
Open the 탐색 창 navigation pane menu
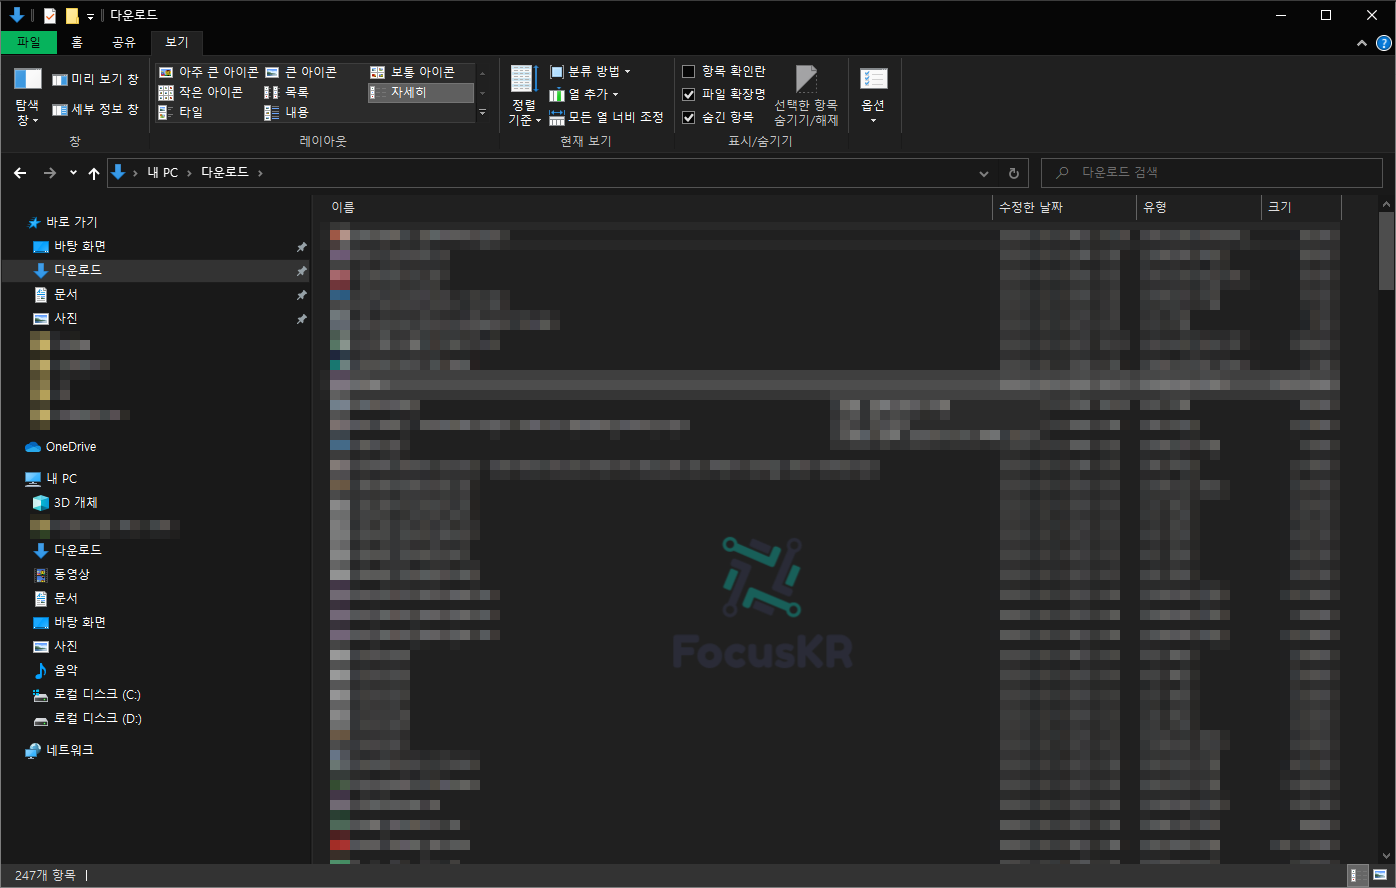pyautogui.click(x=27, y=97)
